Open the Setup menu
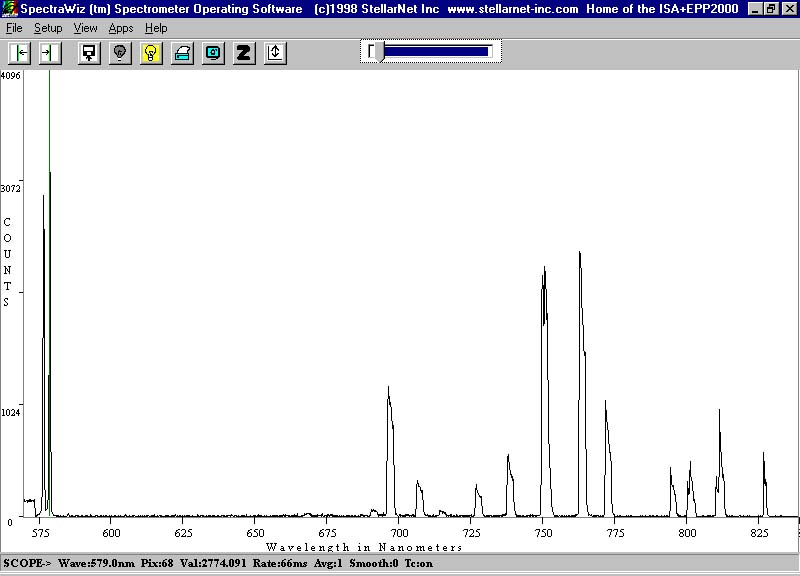The image size is (800, 576). [48, 28]
